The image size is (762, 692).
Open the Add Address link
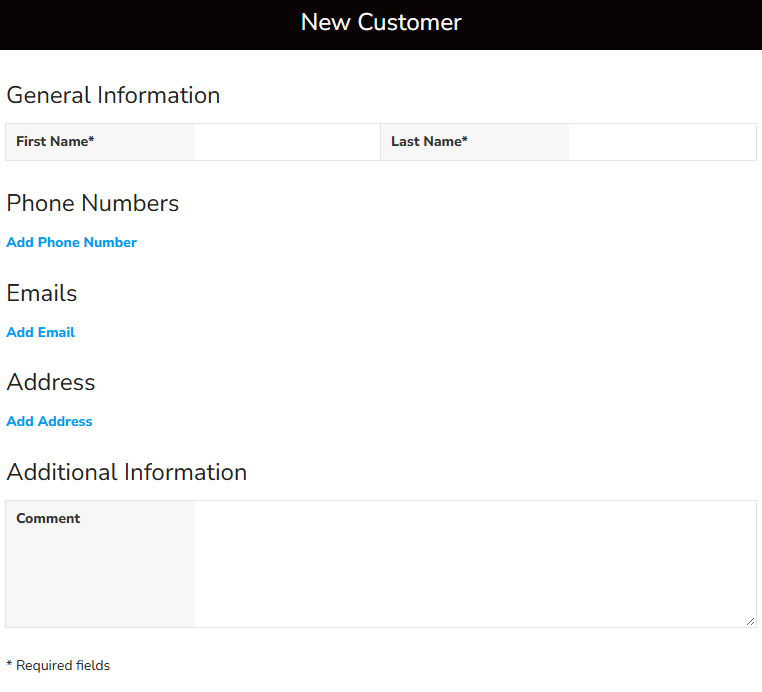tap(49, 421)
